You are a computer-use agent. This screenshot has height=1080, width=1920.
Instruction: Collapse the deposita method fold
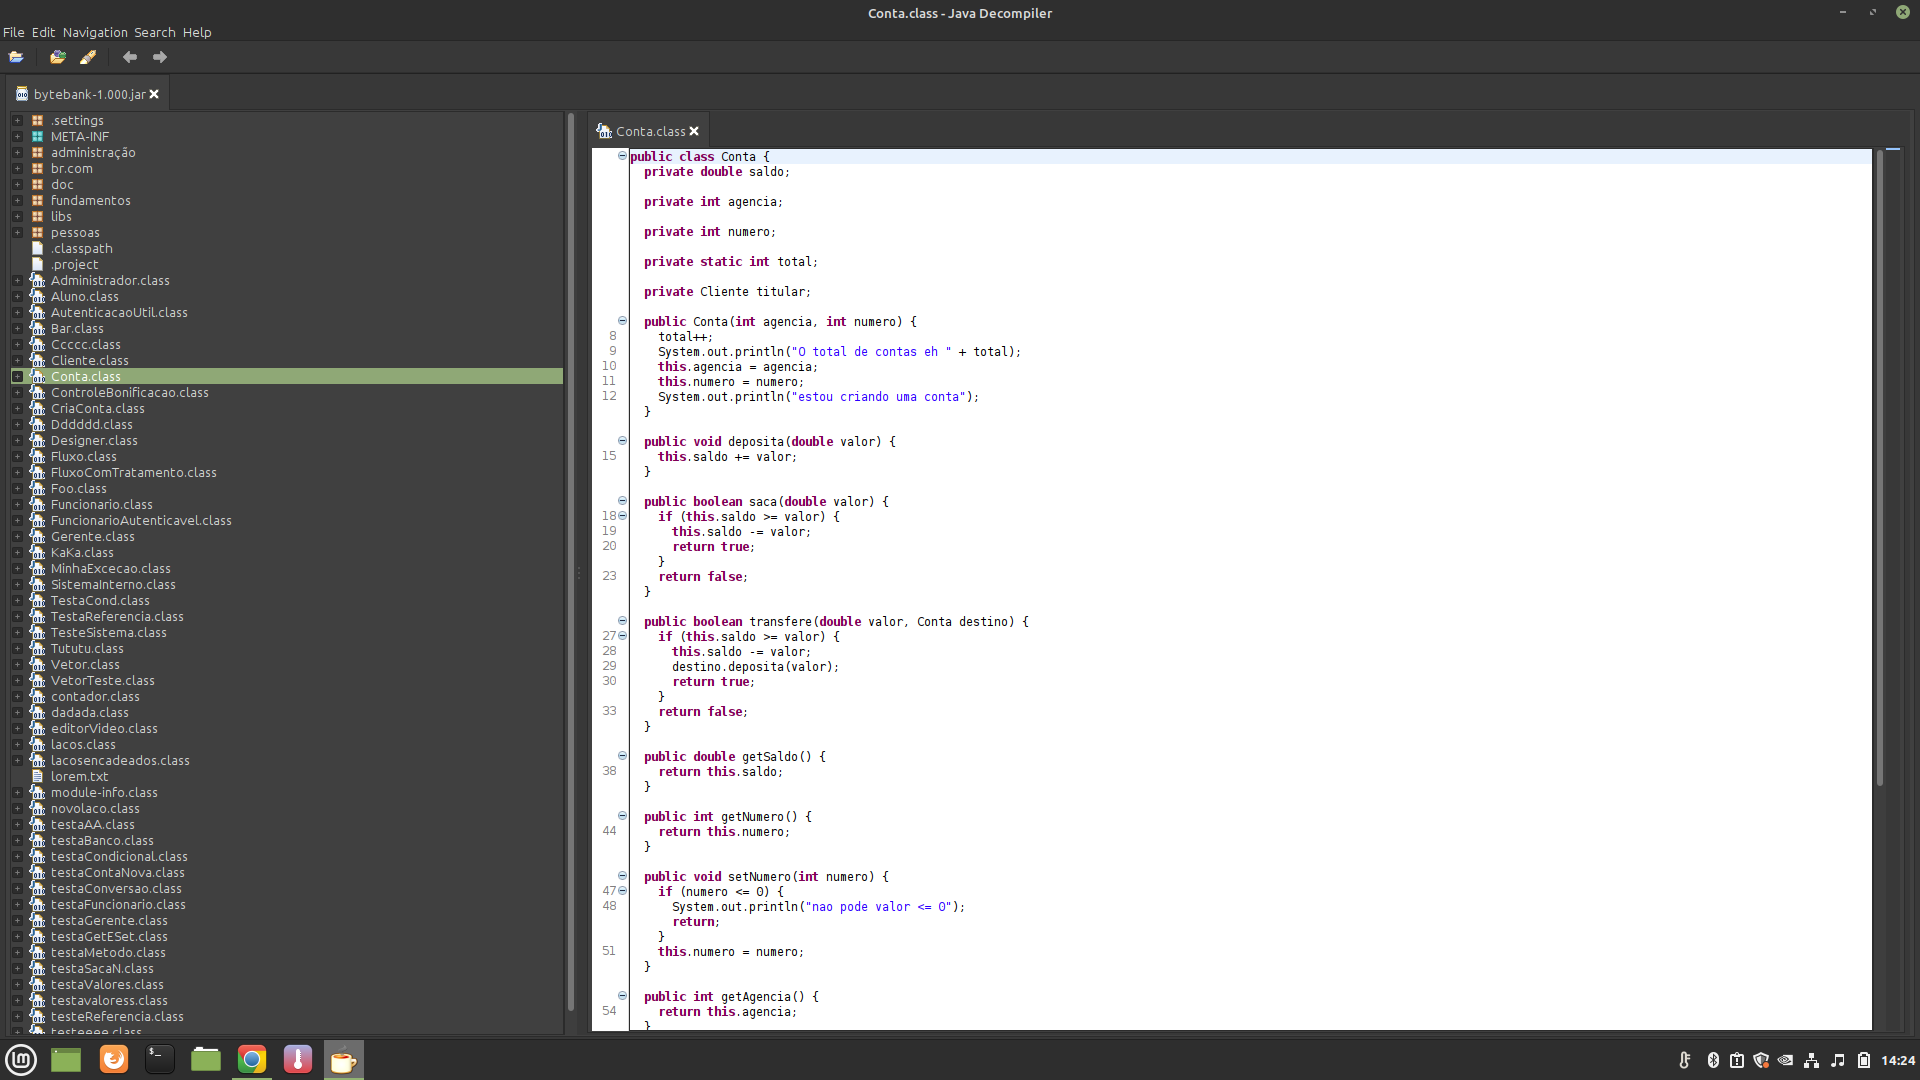tap(622, 441)
